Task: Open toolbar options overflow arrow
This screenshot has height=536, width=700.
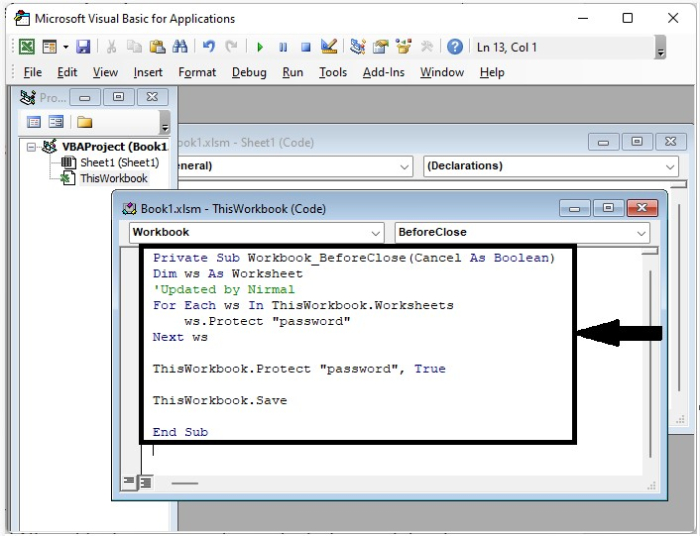Action: click(x=660, y=48)
